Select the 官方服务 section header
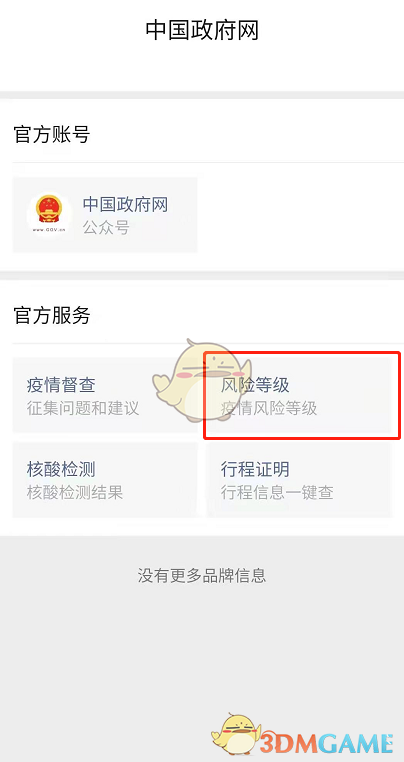 (x=52, y=315)
